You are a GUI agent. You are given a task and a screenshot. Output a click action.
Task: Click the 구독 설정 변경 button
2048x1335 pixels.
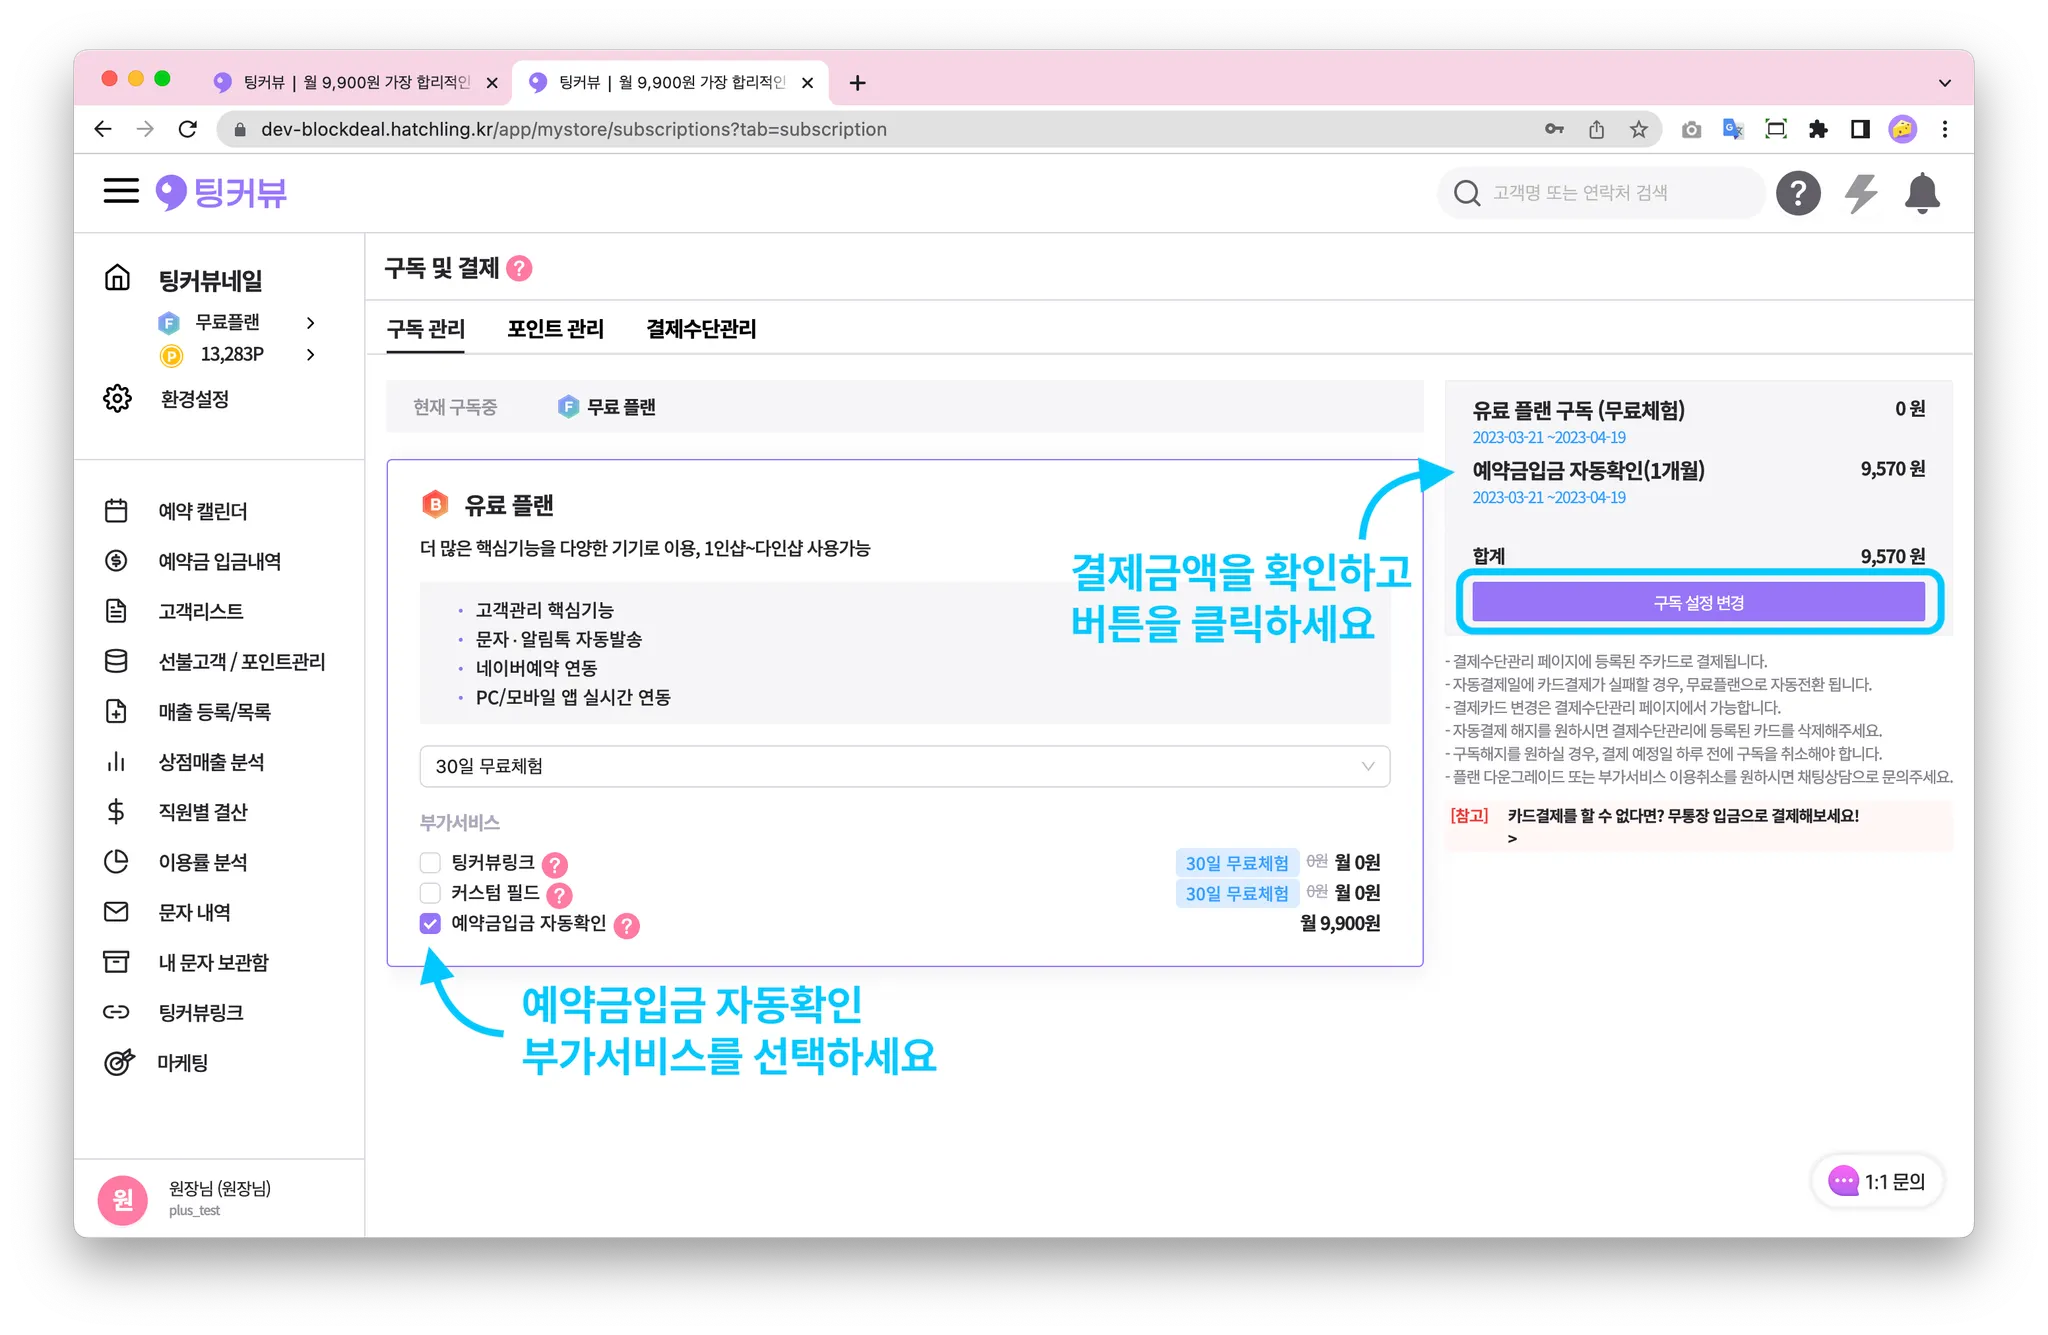point(1697,602)
